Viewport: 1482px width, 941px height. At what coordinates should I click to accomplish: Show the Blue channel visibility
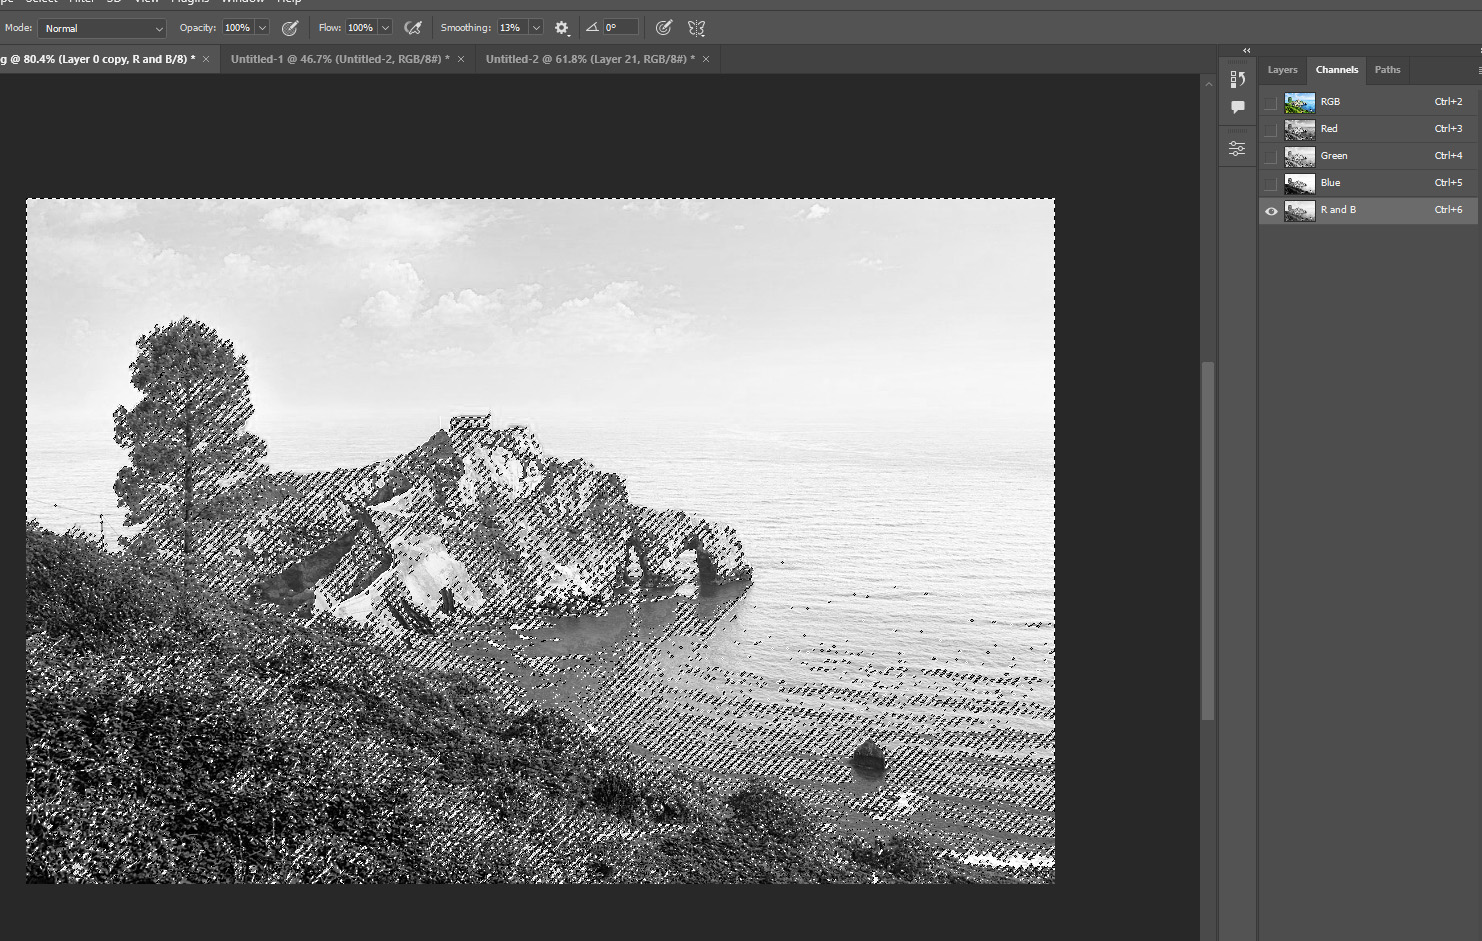point(1271,183)
